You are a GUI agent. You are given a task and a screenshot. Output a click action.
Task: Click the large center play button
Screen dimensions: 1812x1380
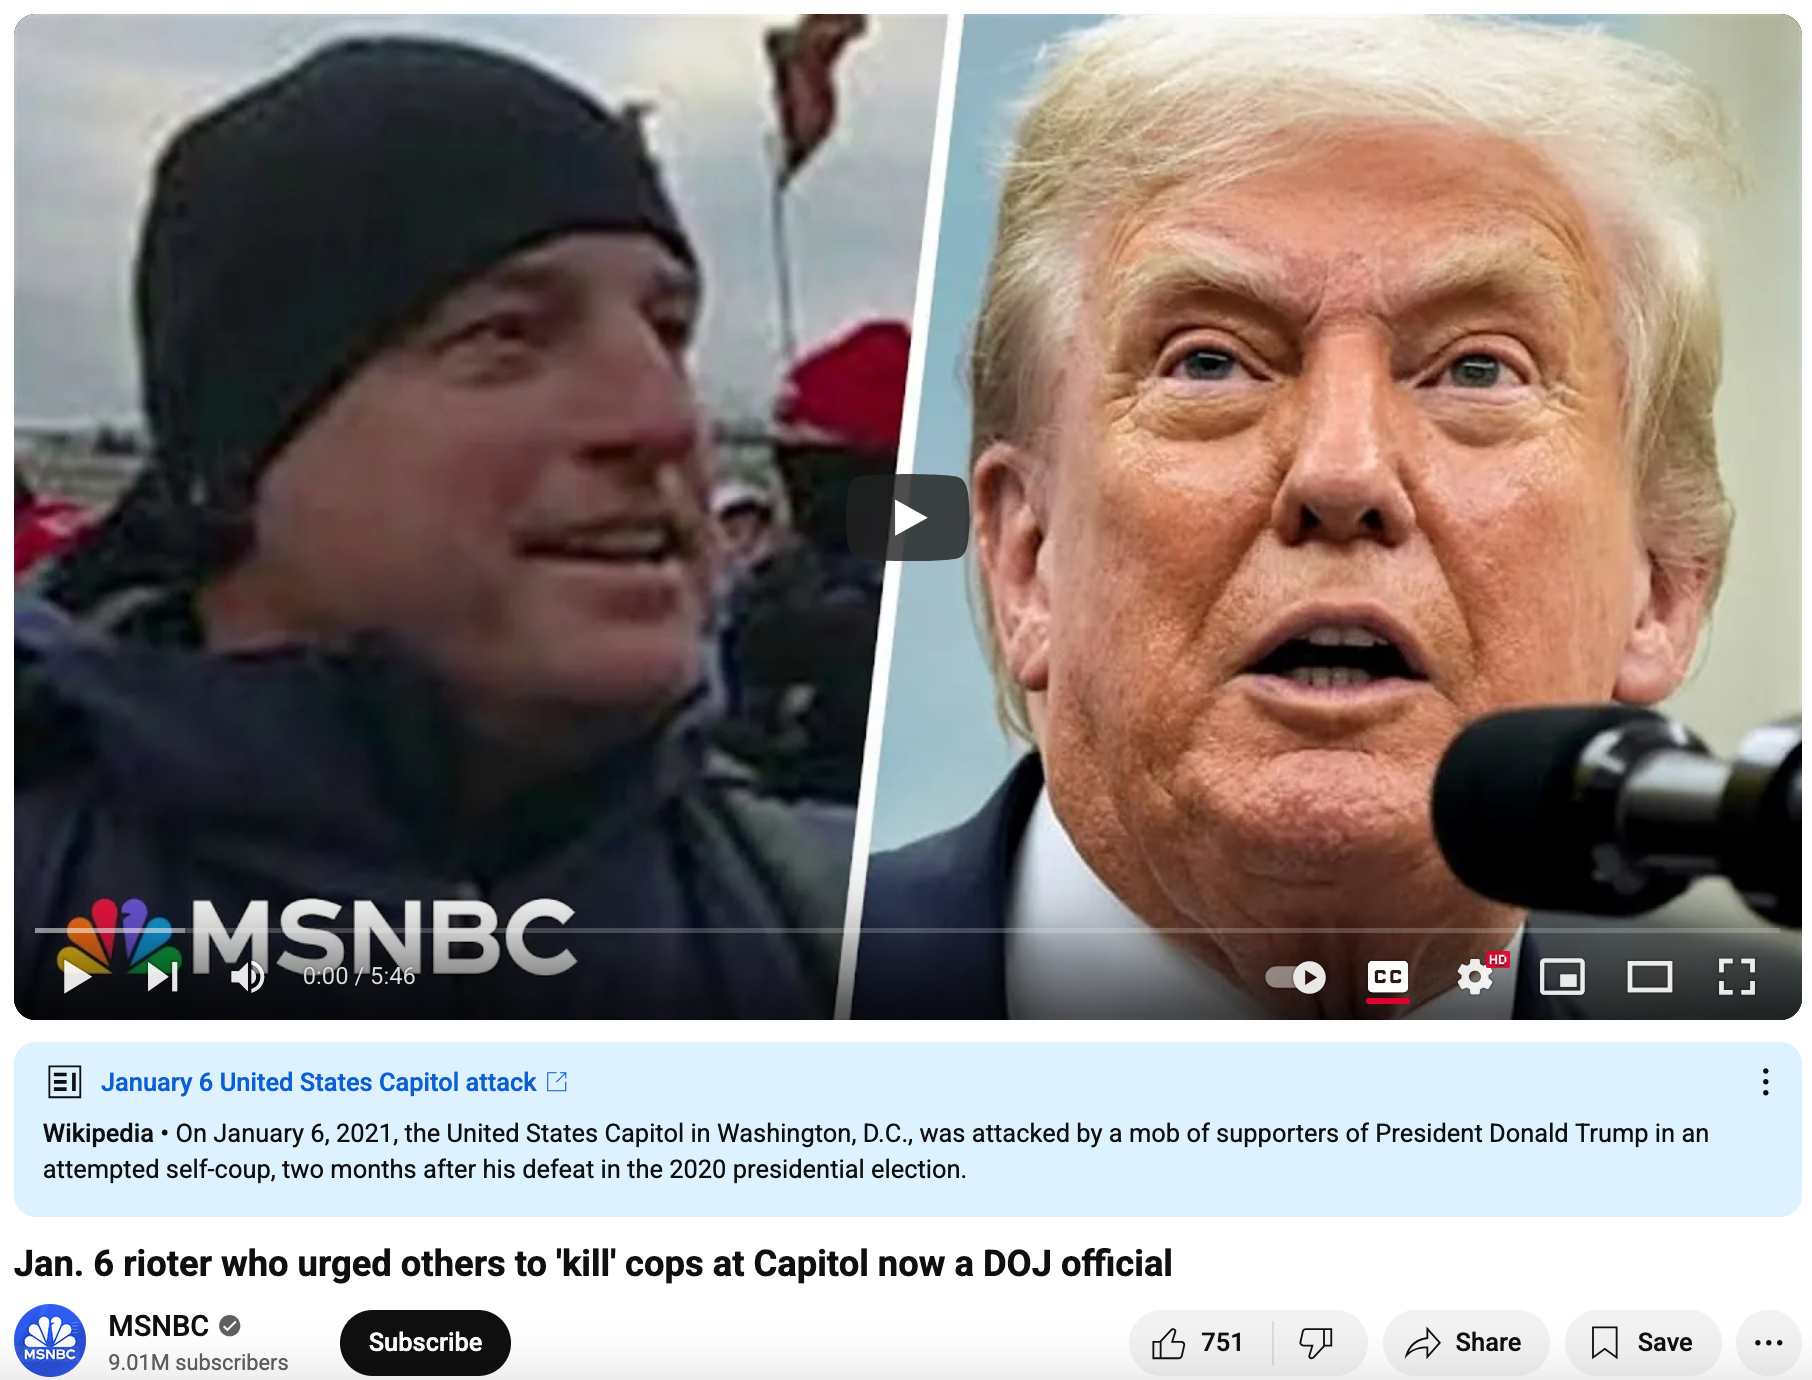(908, 517)
